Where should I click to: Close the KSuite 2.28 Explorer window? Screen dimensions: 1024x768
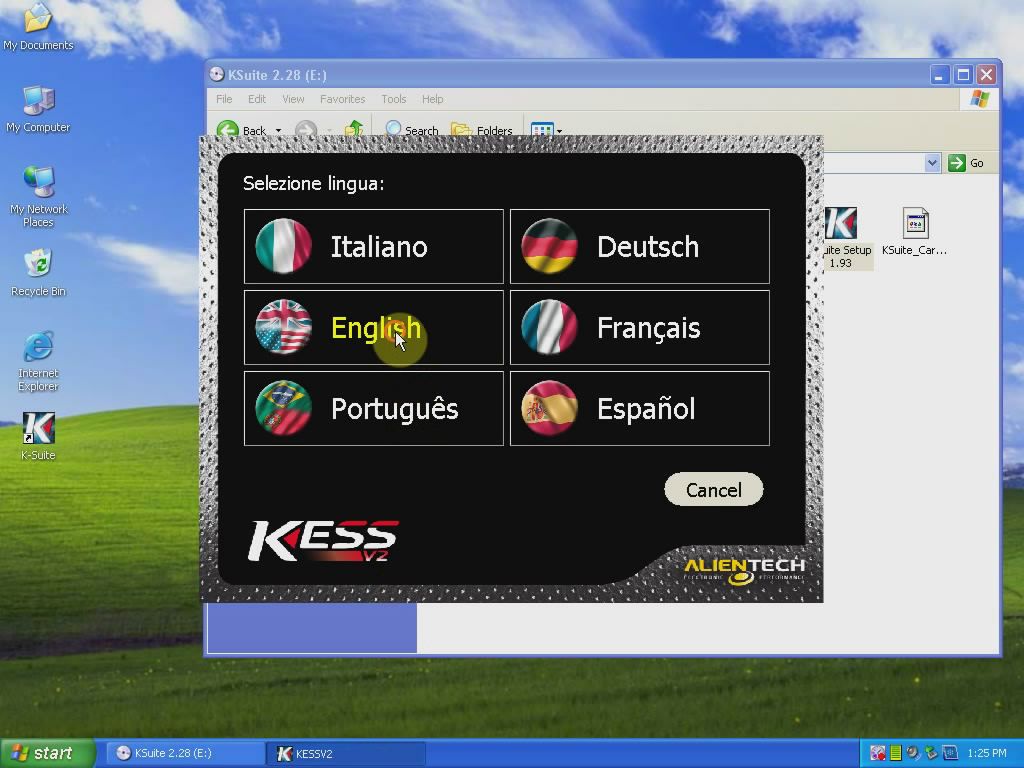(x=986, y=74)
